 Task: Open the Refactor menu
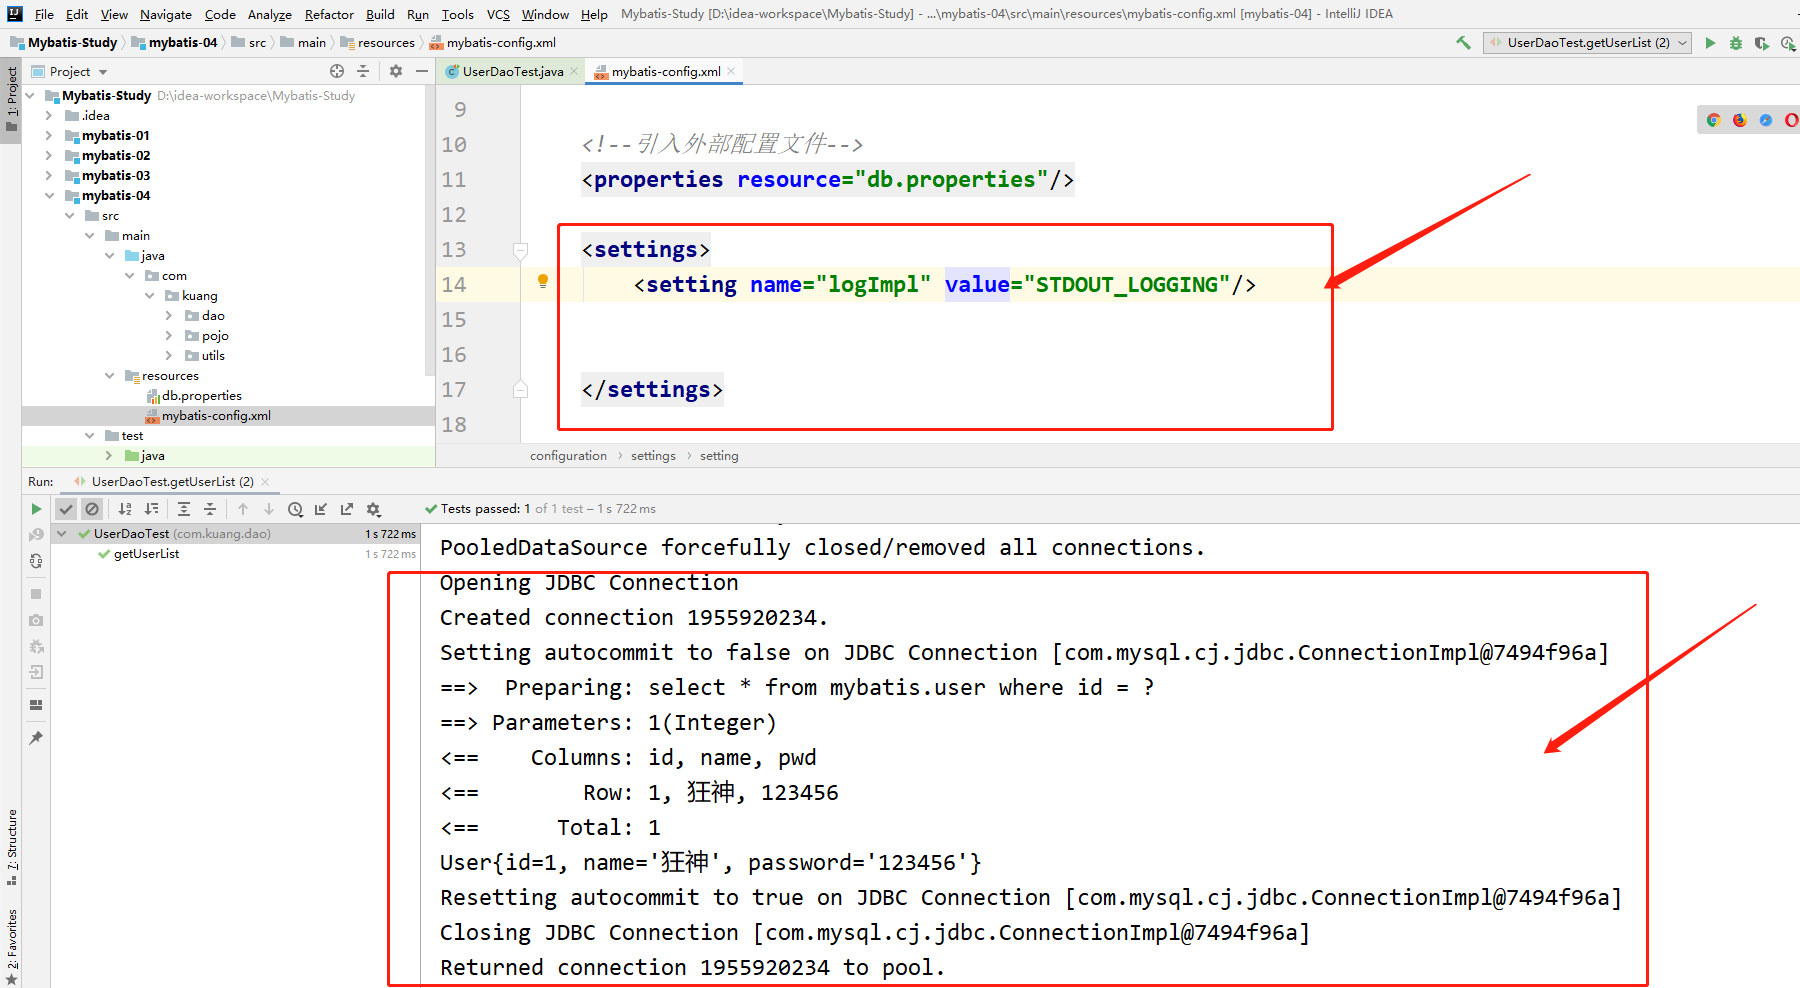[x=329, y=14]
